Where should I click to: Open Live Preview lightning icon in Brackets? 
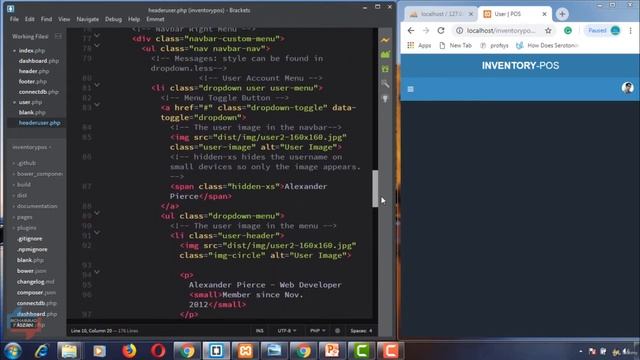click(385, 40)
